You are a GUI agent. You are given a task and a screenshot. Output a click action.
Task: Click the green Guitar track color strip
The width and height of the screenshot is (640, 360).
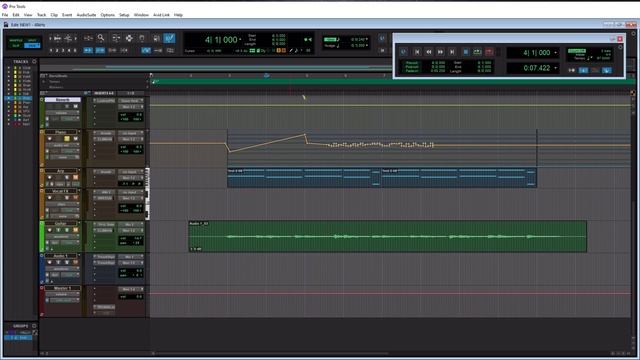click(42, 236)
